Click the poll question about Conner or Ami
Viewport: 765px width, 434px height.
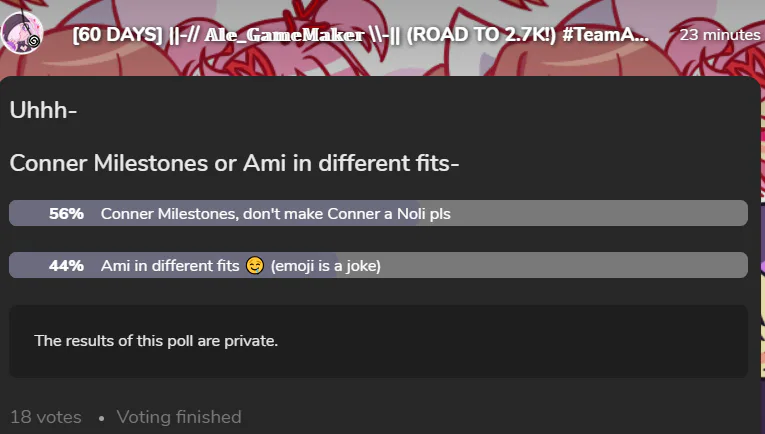point(234,163)
